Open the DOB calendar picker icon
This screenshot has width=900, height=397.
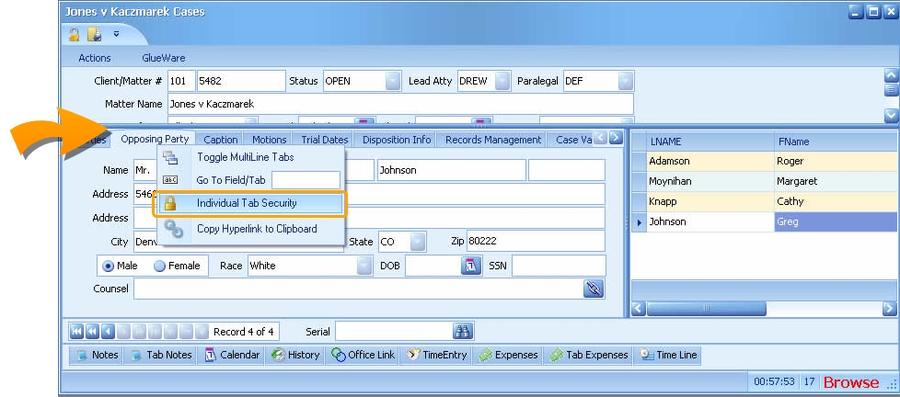471,266
